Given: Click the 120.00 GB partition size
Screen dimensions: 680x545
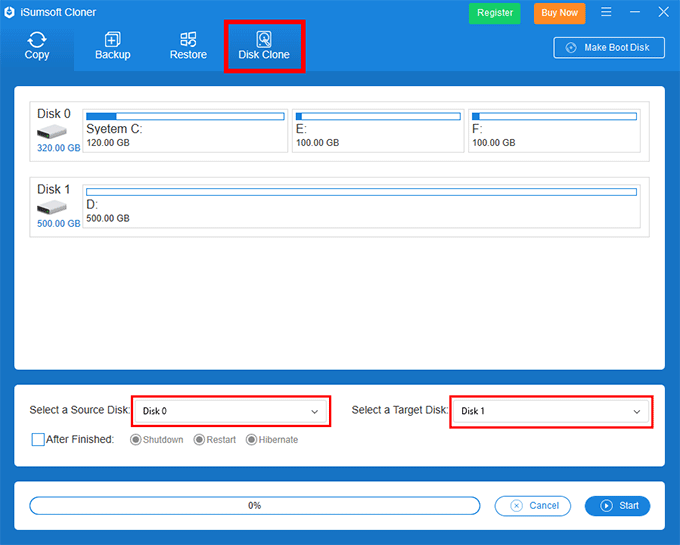Looking at the screenshot, I should pos(108,143).
